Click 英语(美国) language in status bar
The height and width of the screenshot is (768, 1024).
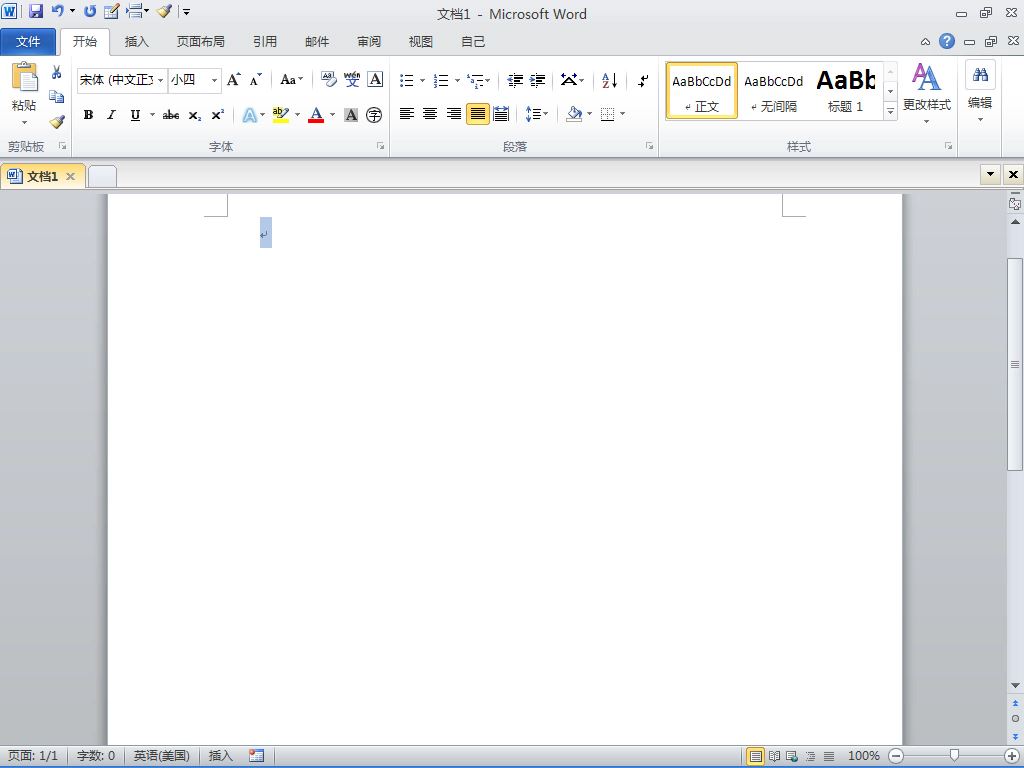click(162, 756)
